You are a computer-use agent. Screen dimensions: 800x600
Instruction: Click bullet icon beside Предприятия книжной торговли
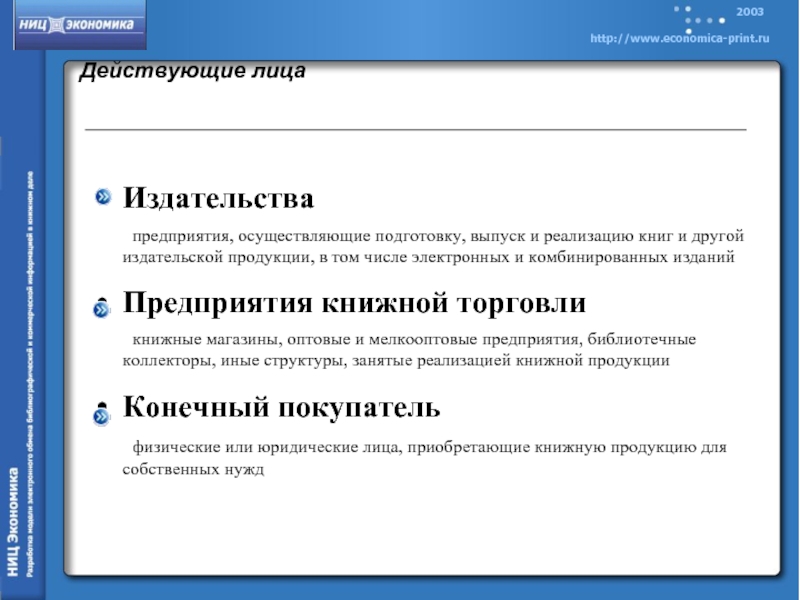pos(103,308)
